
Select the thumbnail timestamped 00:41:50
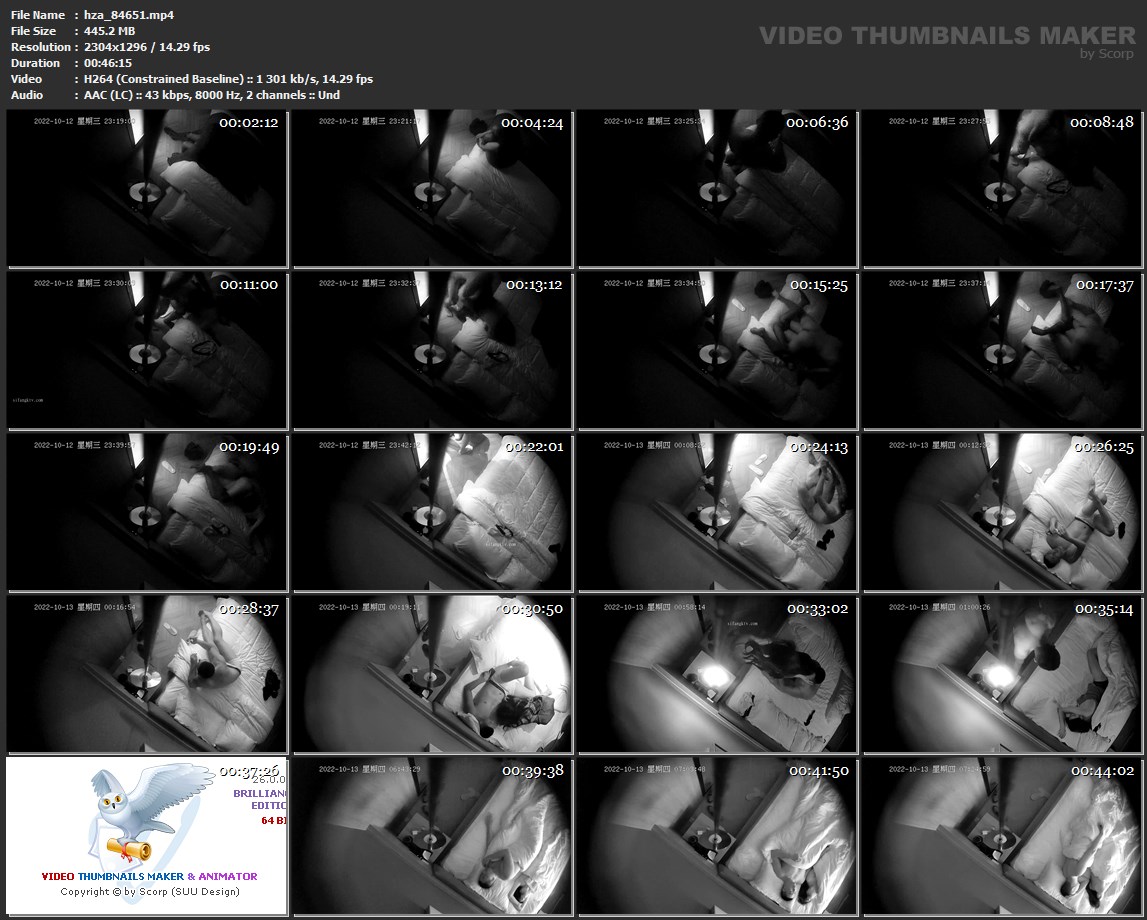pyautogui.click(x=717, y=836)
